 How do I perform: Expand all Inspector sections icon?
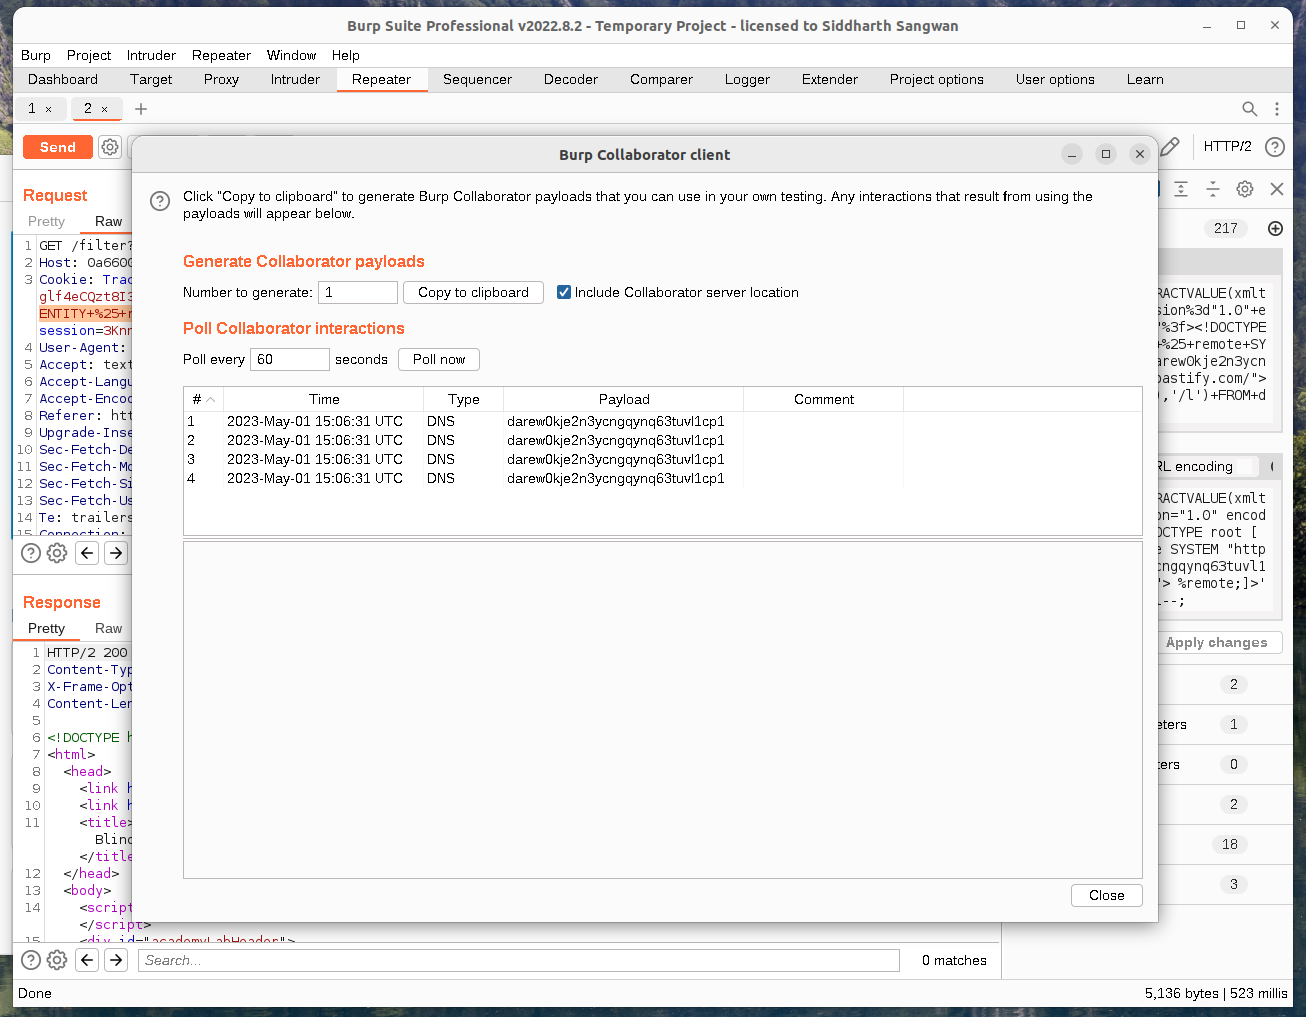(x=1181, y=189)
